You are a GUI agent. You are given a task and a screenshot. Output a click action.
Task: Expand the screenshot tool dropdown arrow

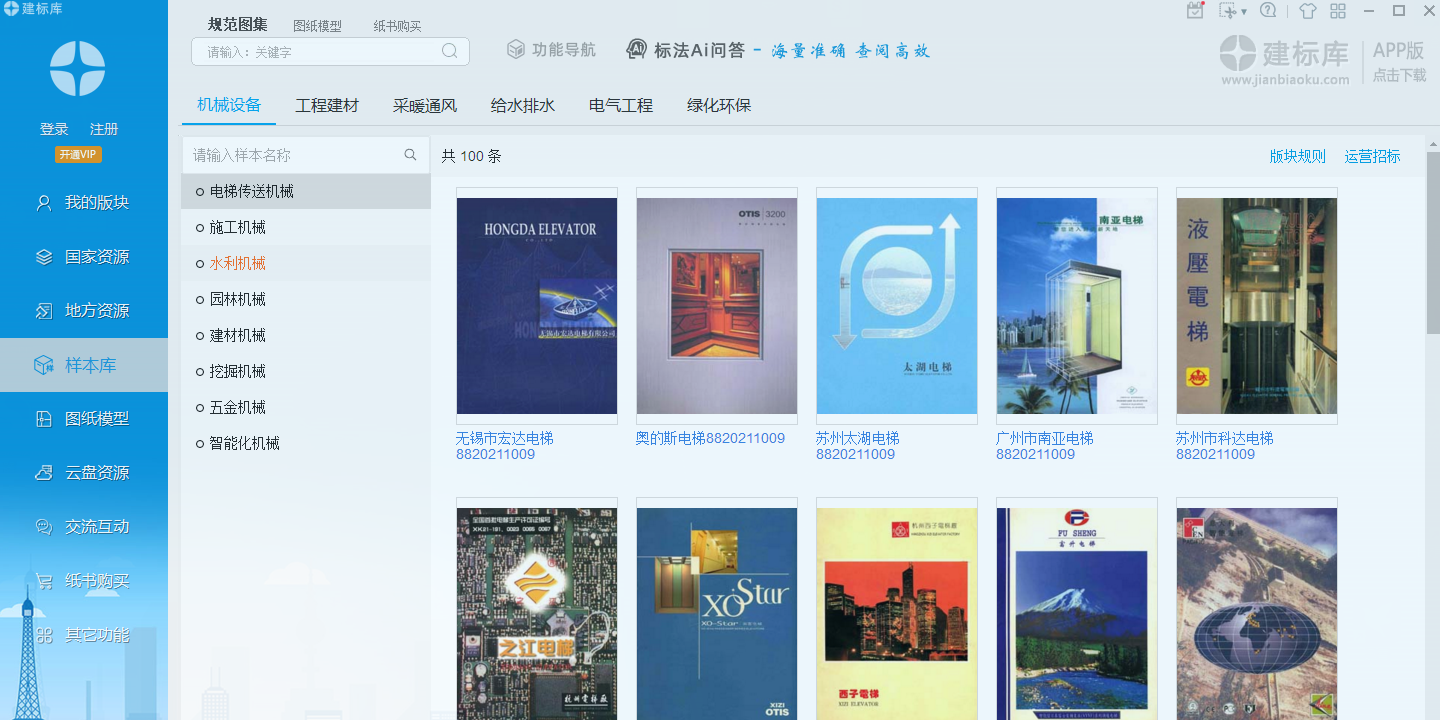click(x=1244, y=11)
